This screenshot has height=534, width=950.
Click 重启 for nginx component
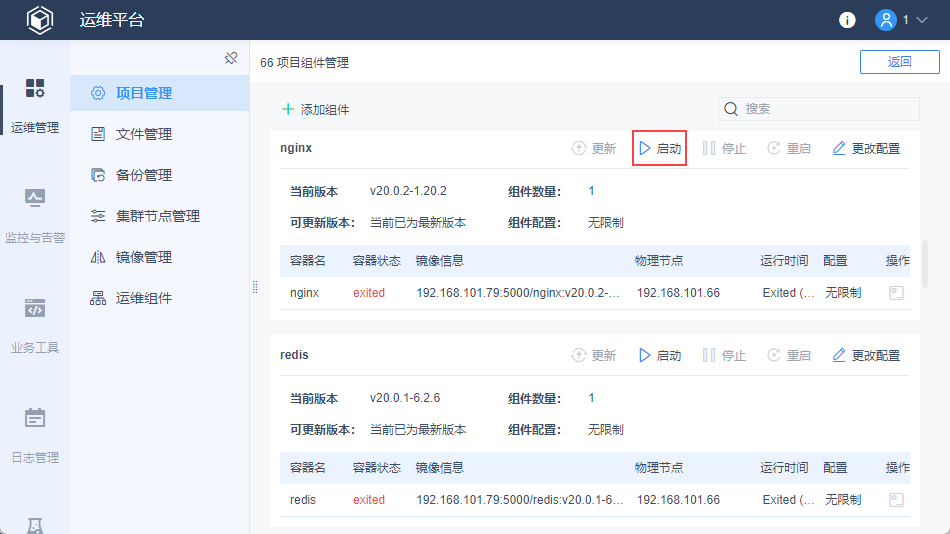tap(789, 149)
